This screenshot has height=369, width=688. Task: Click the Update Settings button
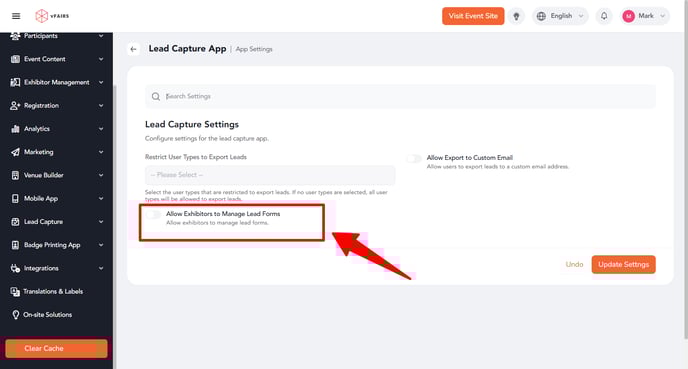(x=623, y=265)
